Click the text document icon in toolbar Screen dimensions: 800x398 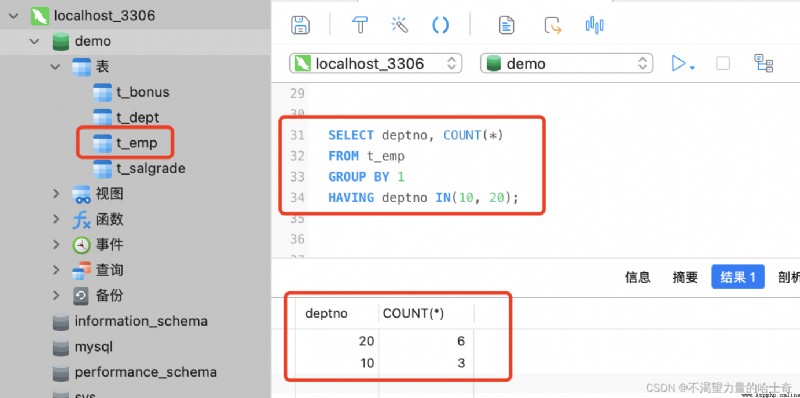[x=506, y=24]
